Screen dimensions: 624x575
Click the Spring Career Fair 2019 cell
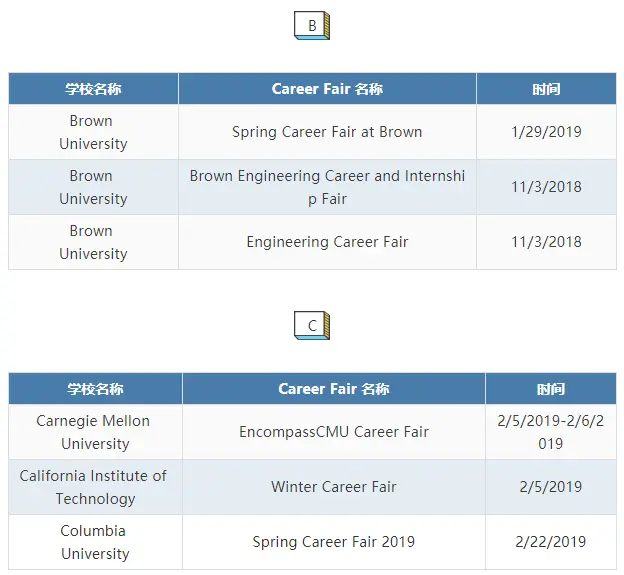(334, 542)
